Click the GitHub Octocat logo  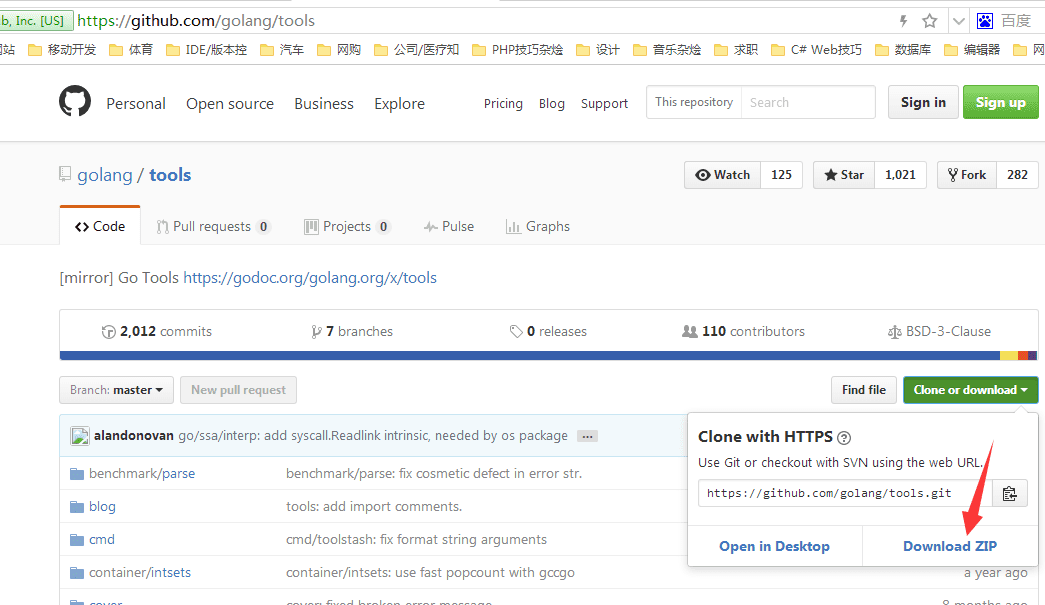(75, 101)
